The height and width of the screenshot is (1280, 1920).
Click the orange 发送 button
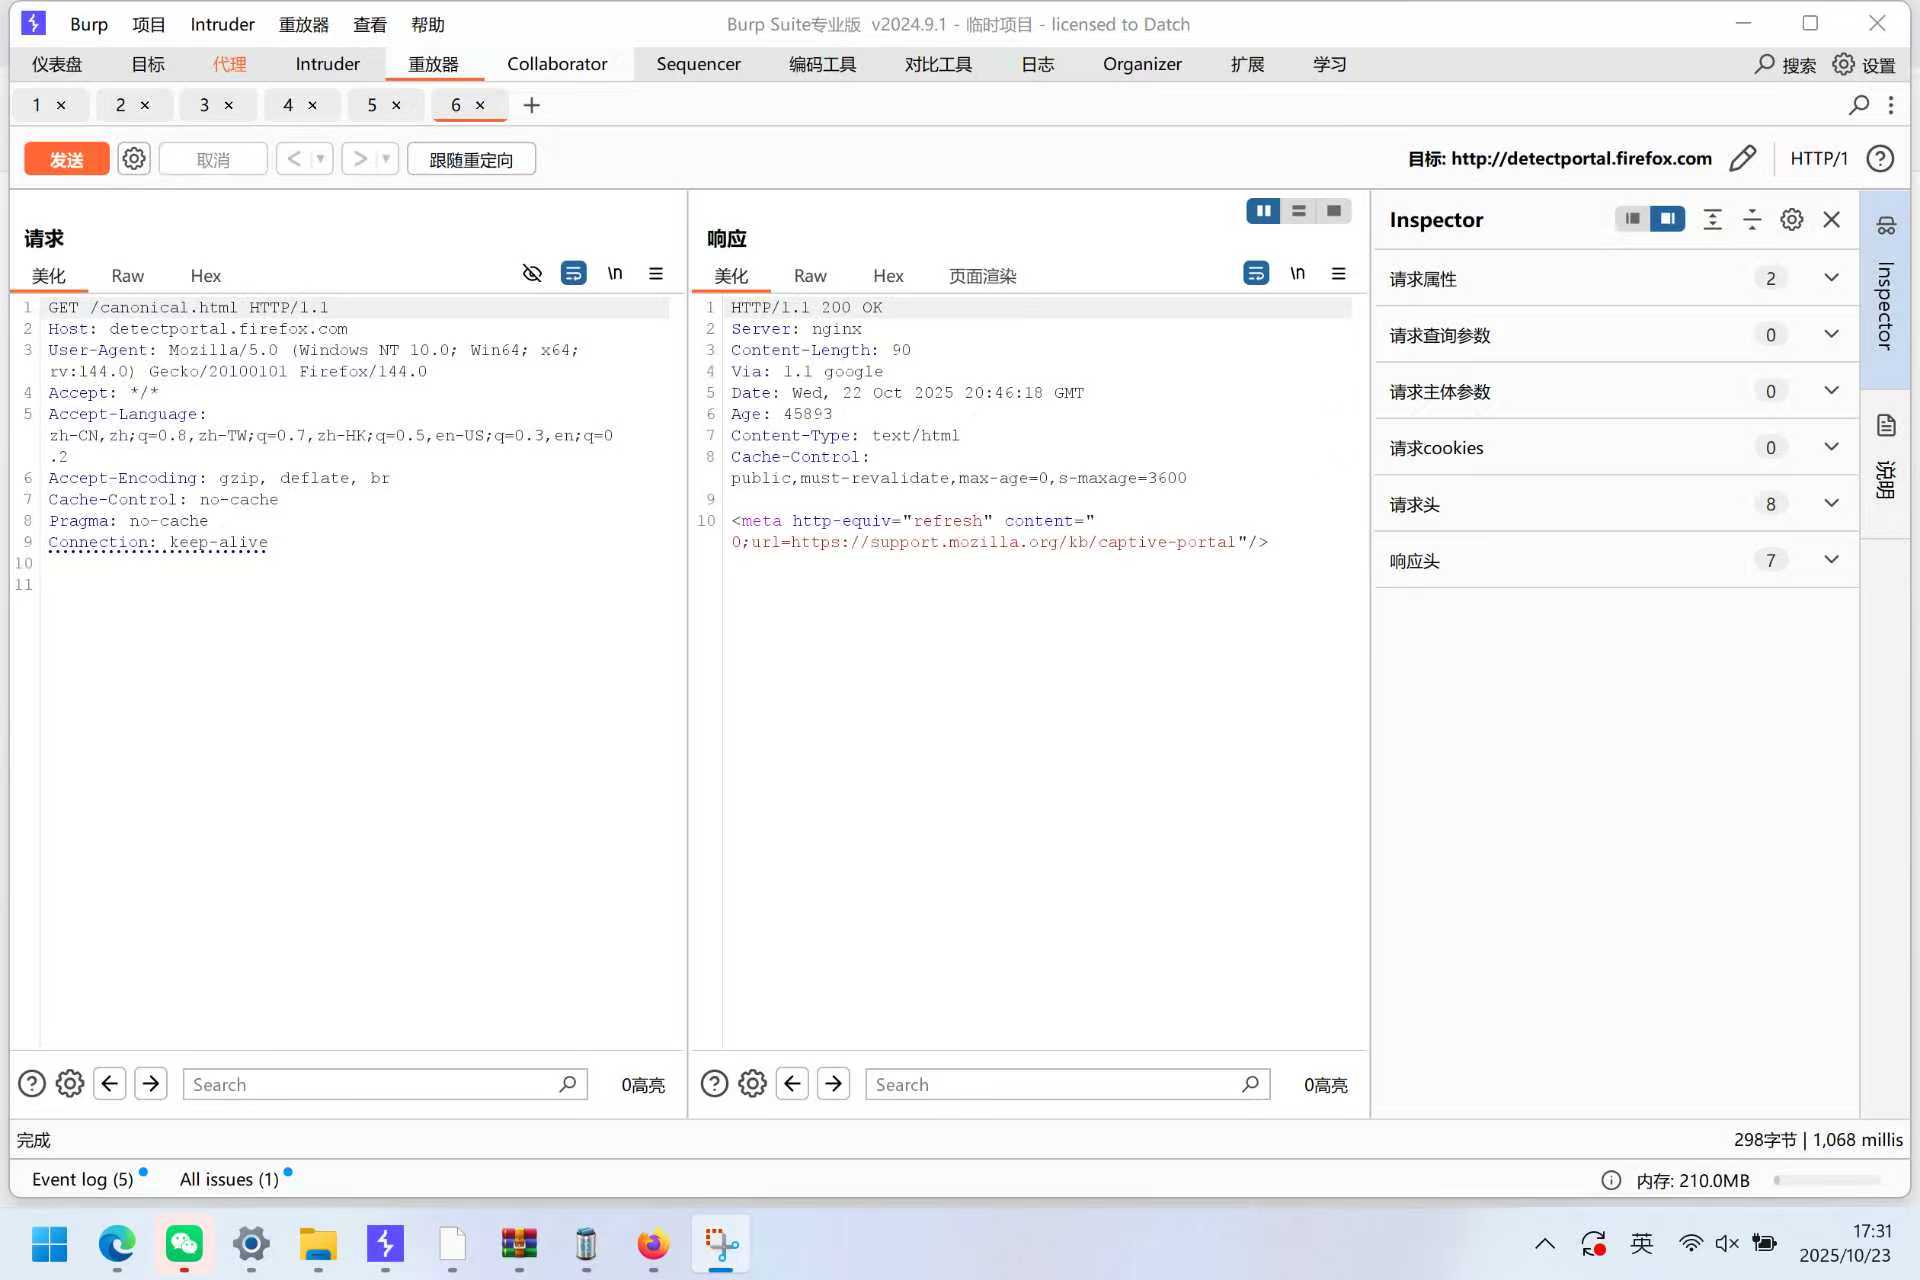(x=66, y=159)
